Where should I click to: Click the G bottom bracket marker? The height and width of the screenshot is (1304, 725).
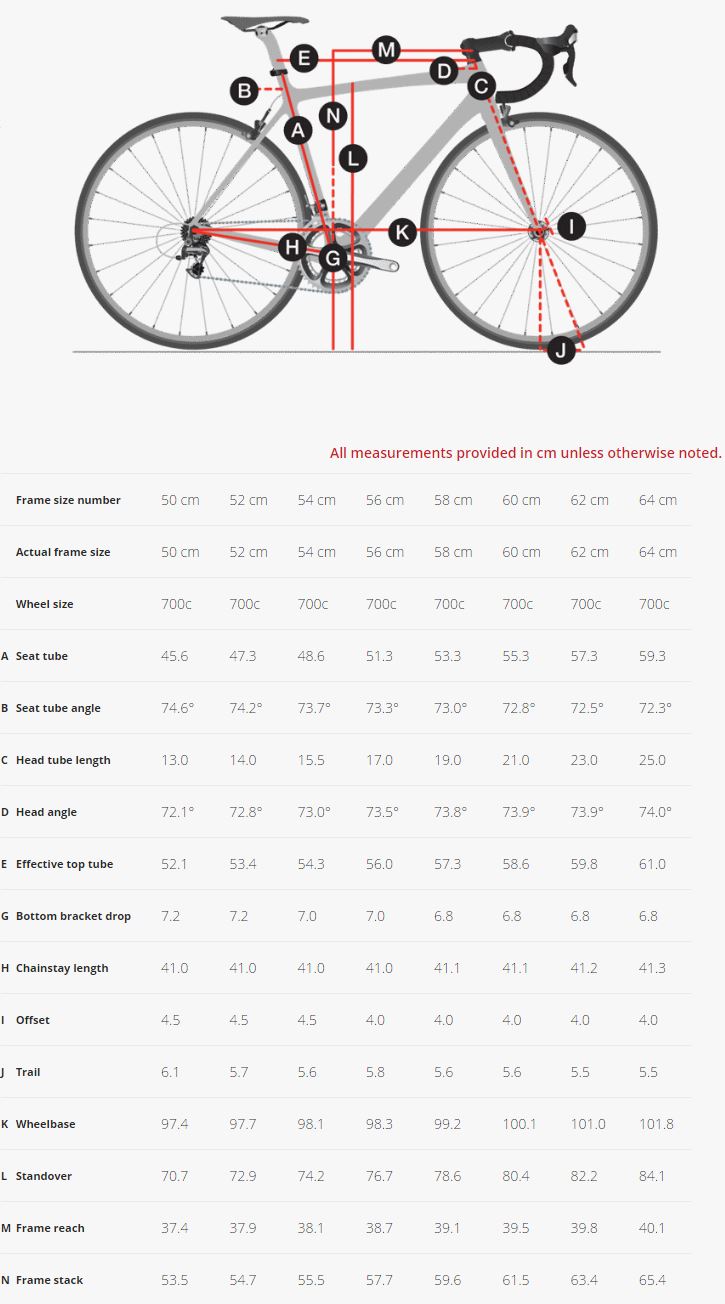pos(332,260)
